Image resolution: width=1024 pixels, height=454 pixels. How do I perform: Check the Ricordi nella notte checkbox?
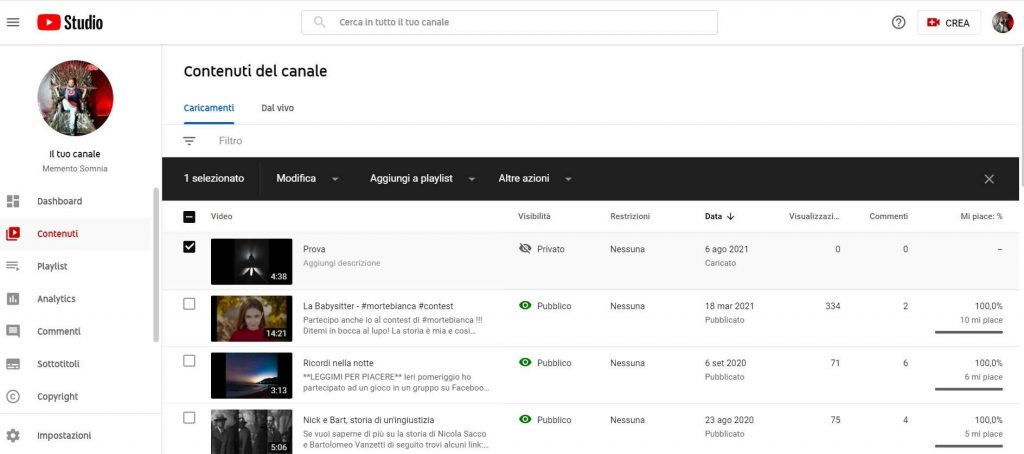[189, 361]
